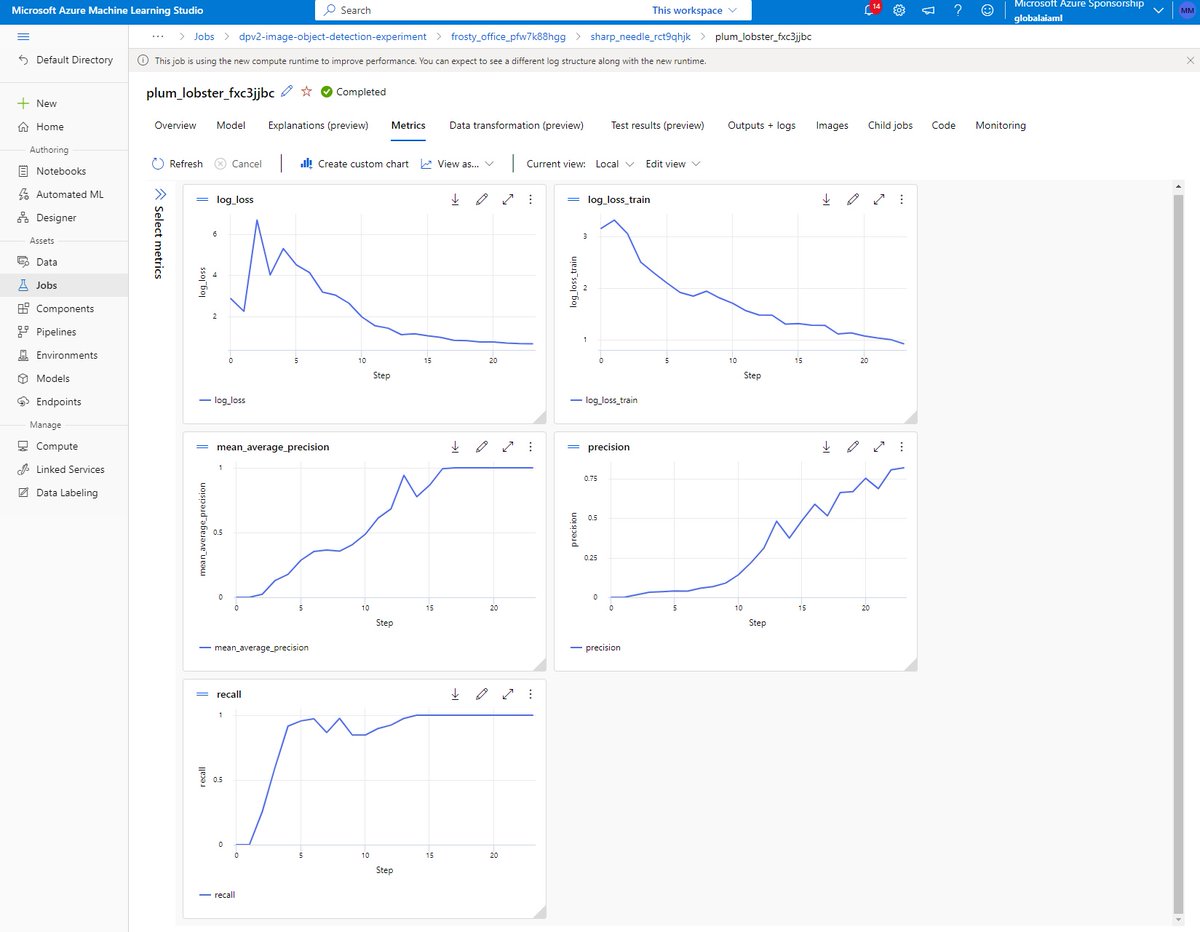This screenshot has width=1200, height=932.
Task: Toggle recall legend series visibility
Action: pyautogui.click(x=217, y=895)
